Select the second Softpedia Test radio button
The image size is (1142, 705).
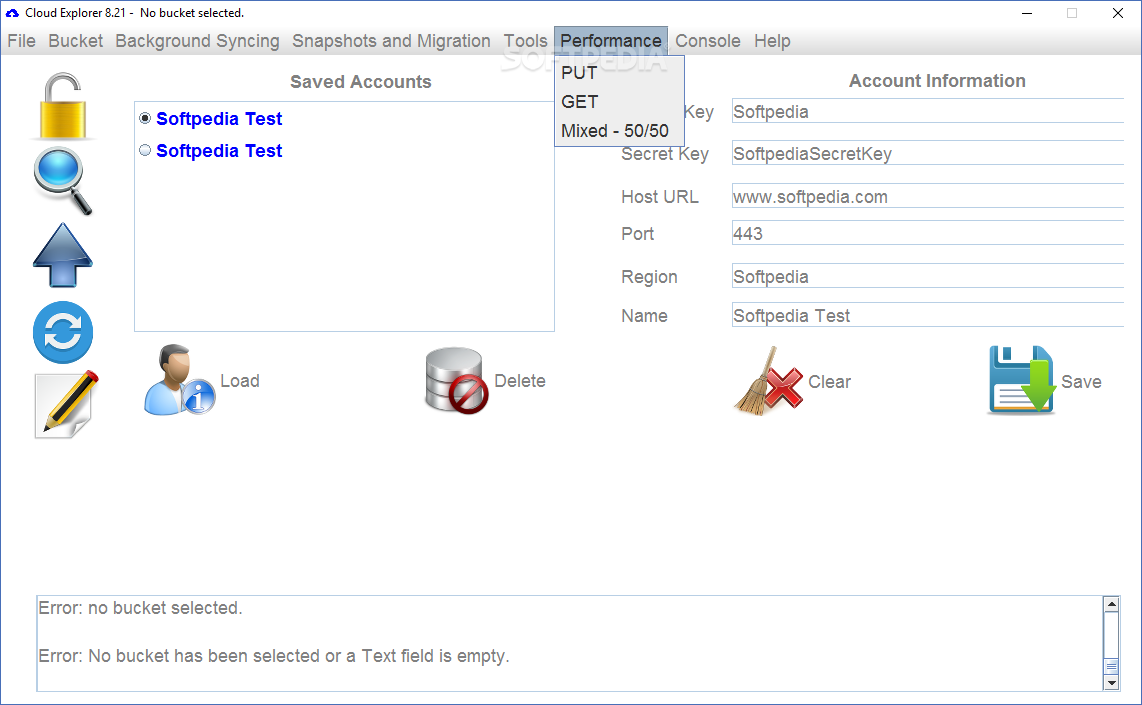pyautogui.click(x=145, y=150)
